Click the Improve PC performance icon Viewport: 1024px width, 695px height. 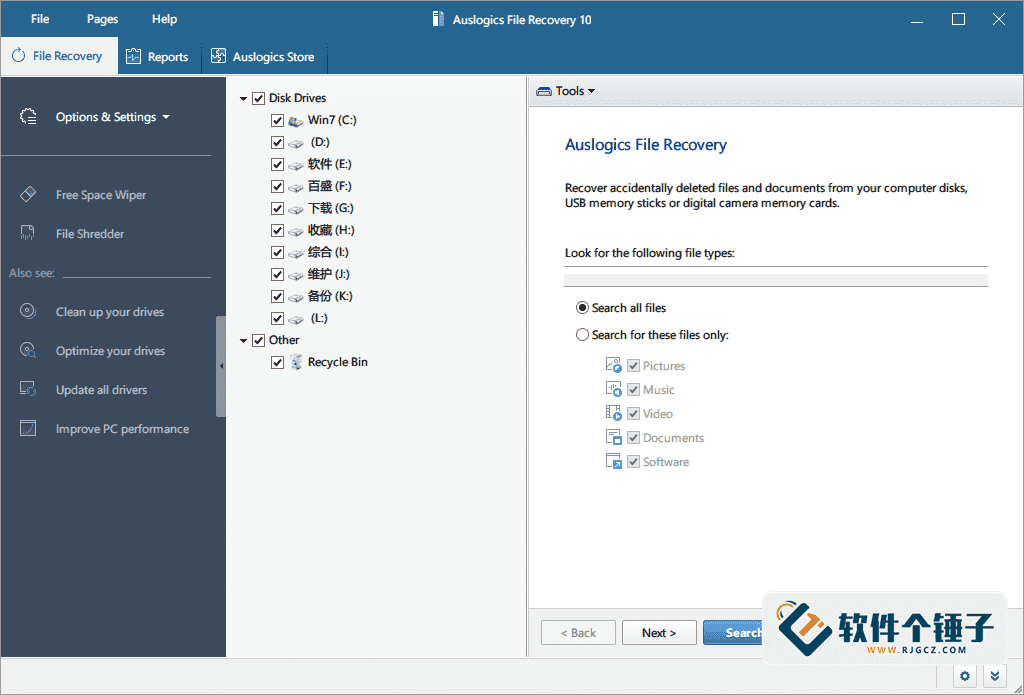point(27,428)
